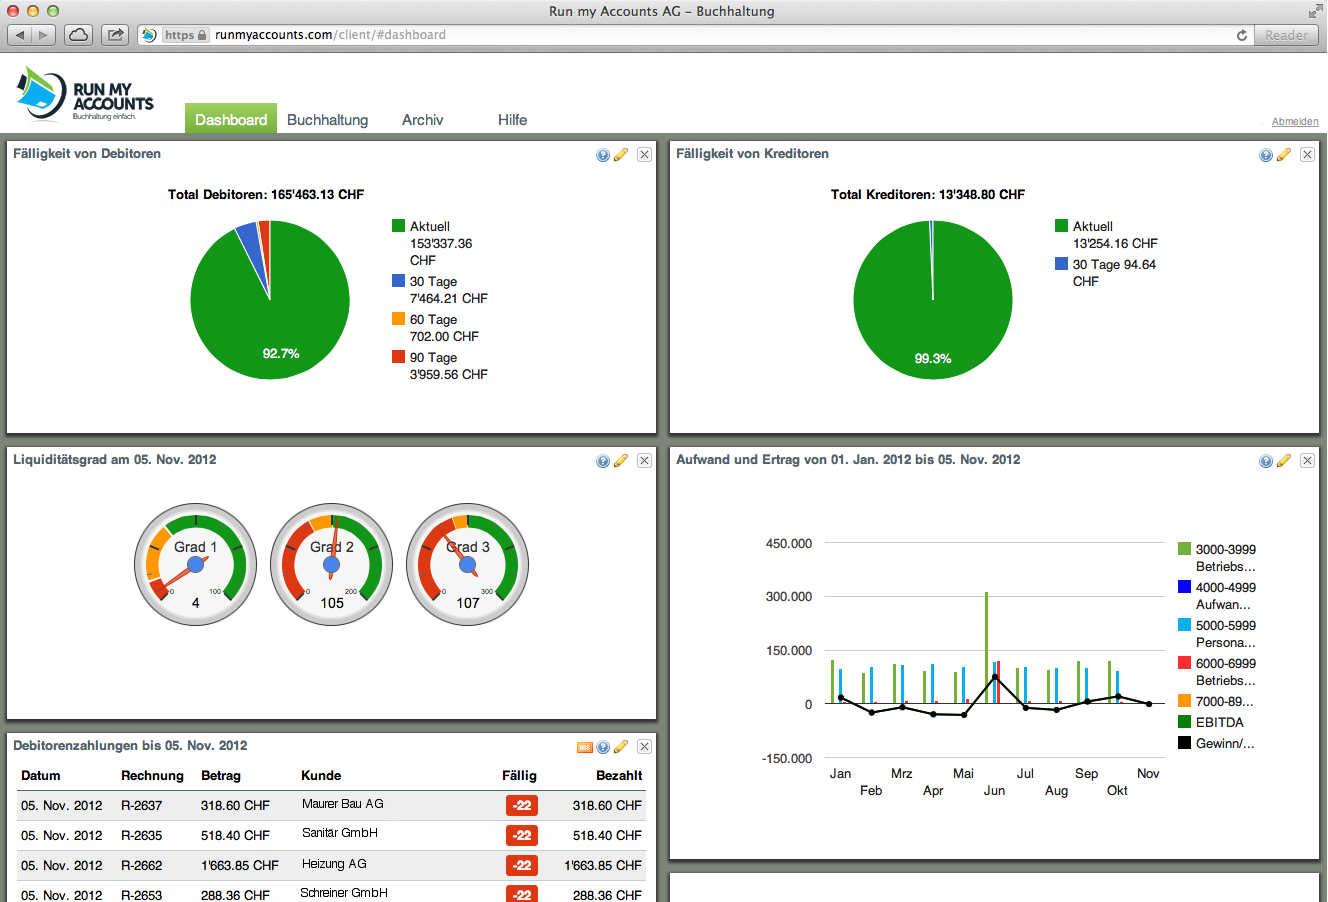The image size is (1328, 902).
Task: Click the Reader button in browser
Action: [x=1286, y=34]
